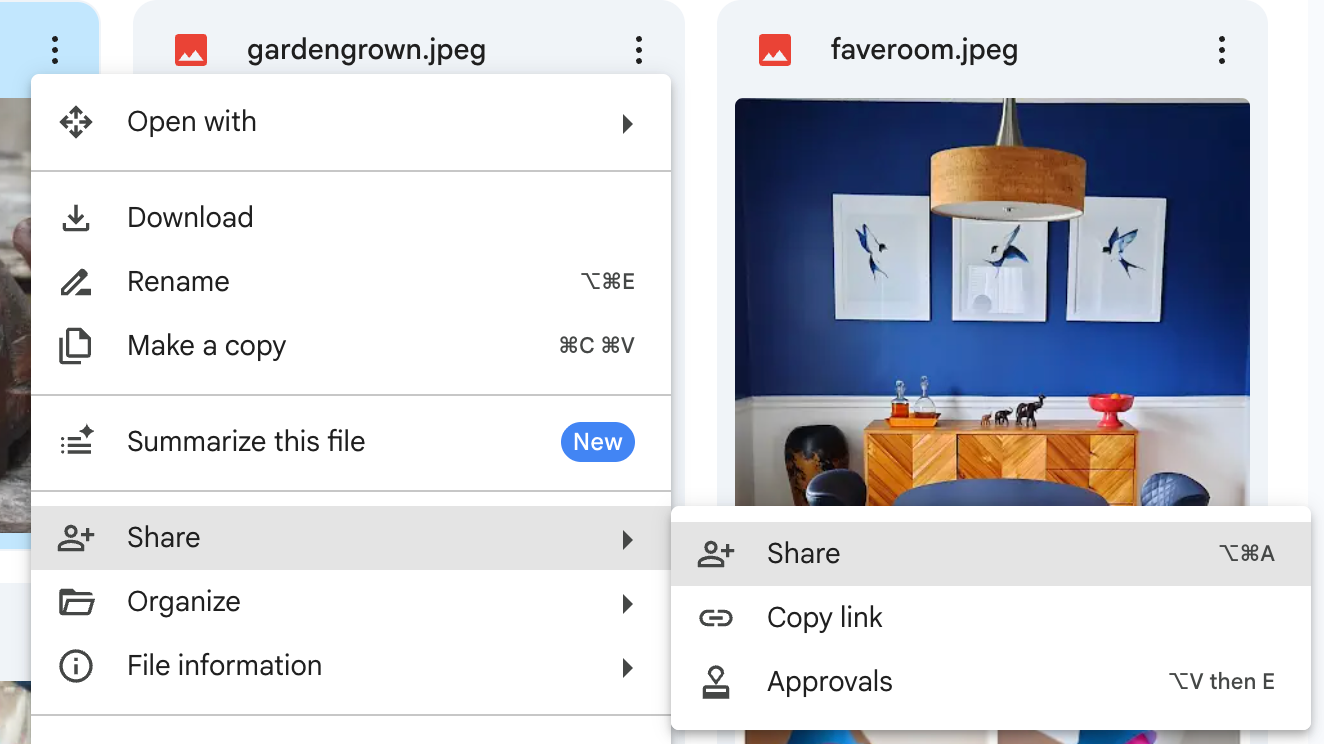Click the Download tray icon
The width and height of the screenshot is (1324, 744).
coord(76,218)
